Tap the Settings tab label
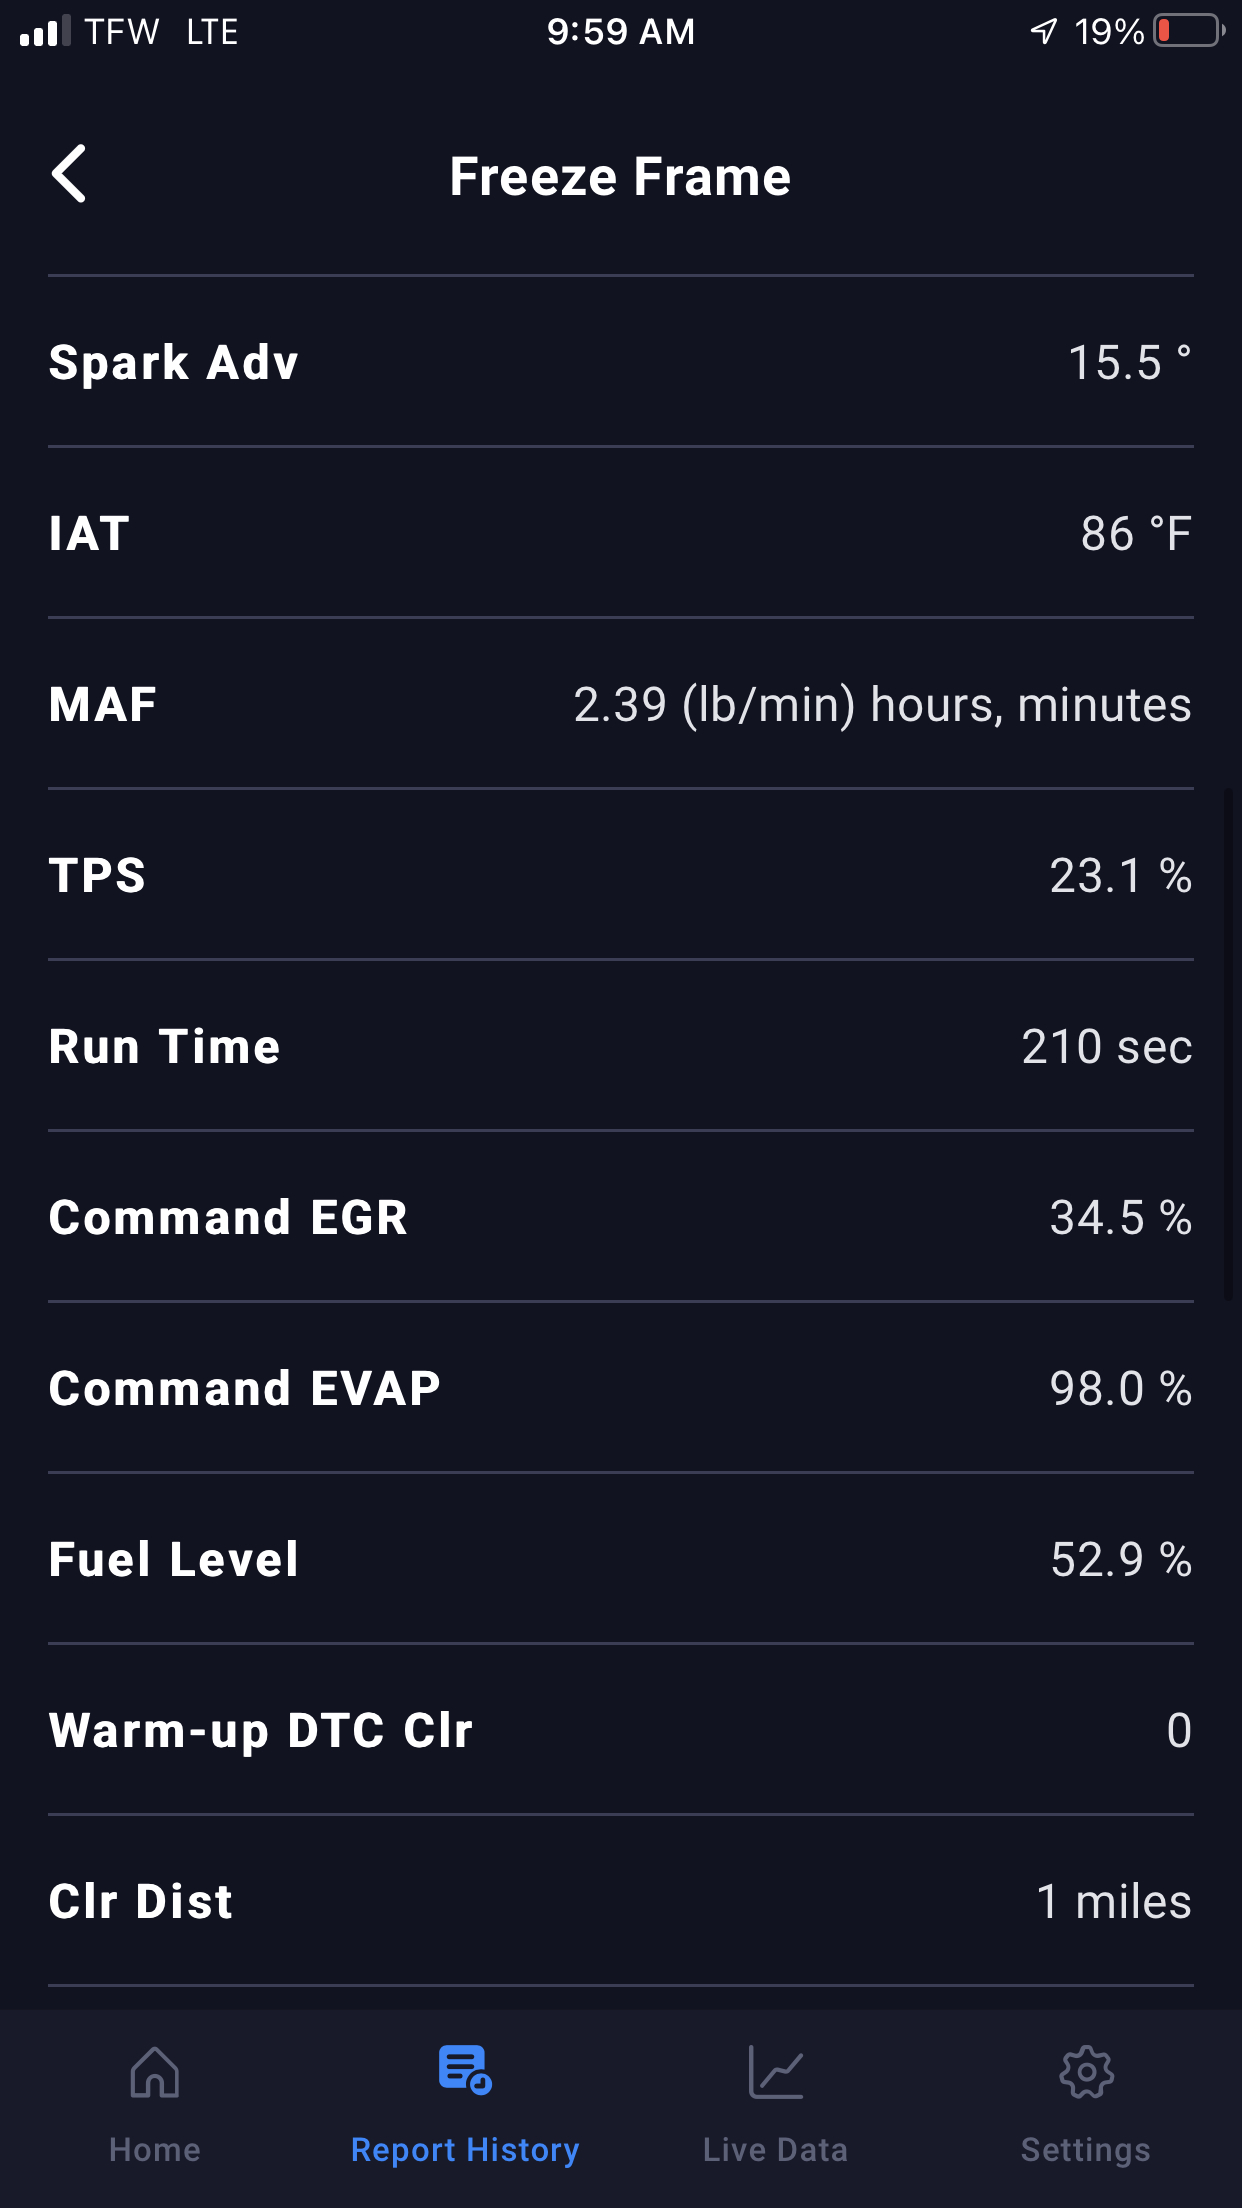The image size is (1242, 2208). [1086, 2150]
